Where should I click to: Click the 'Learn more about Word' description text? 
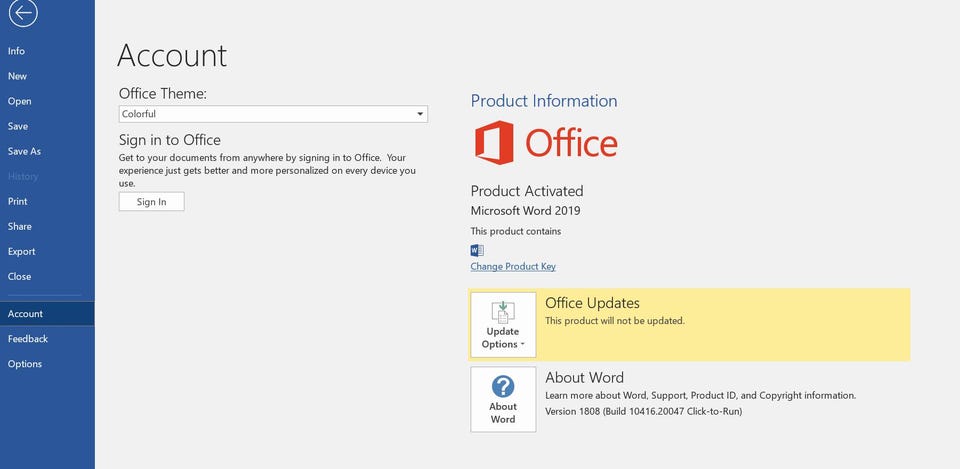click(700, 396)
